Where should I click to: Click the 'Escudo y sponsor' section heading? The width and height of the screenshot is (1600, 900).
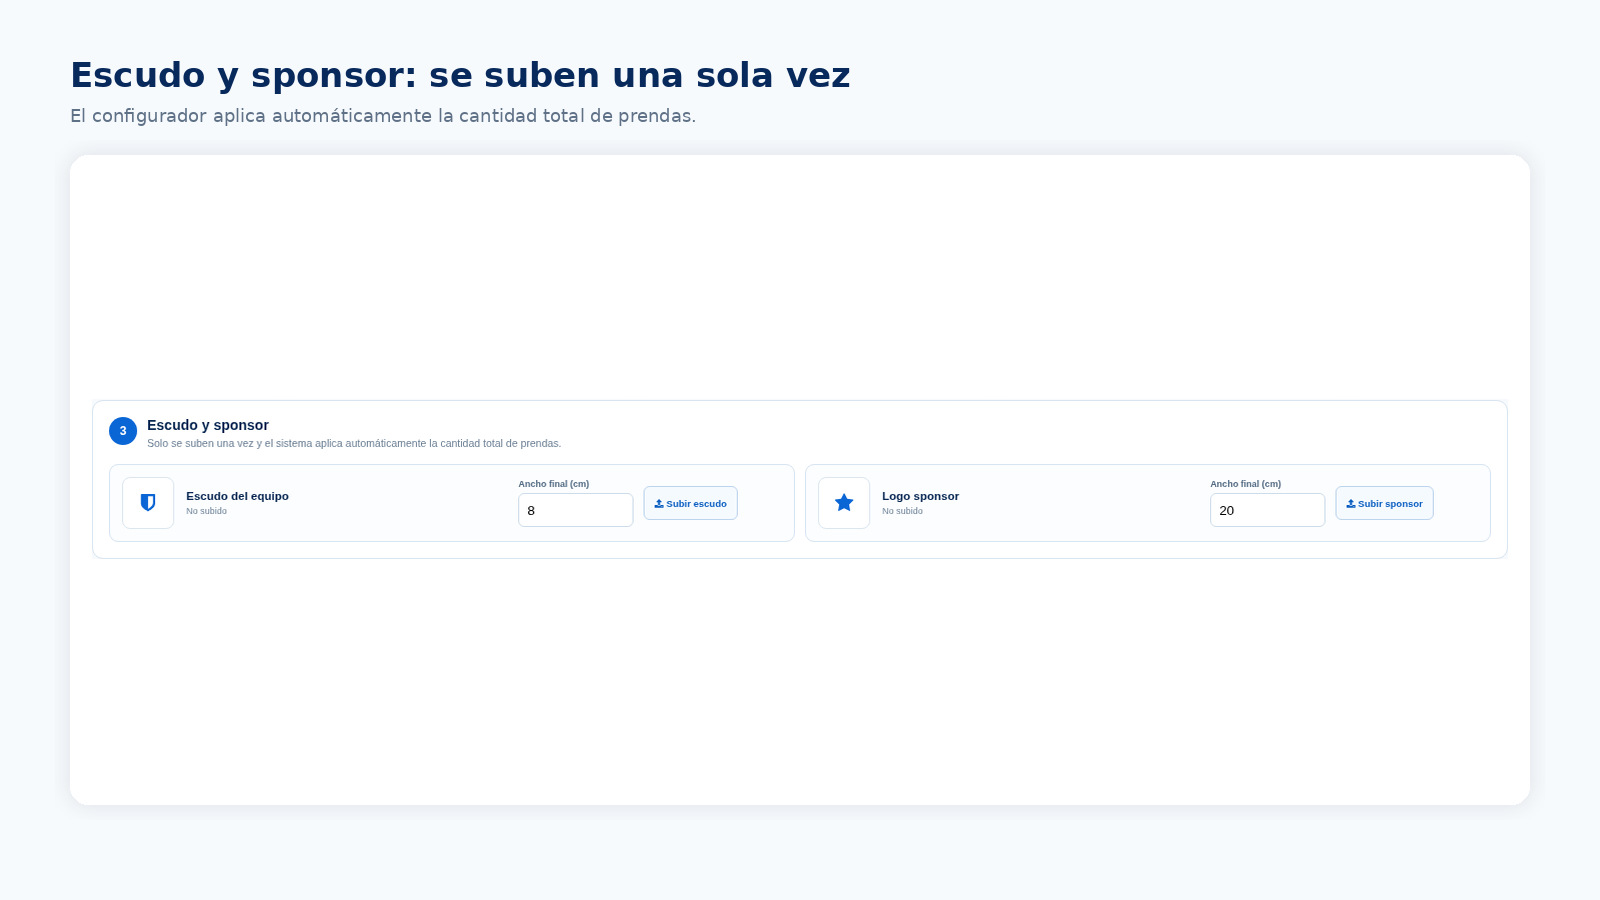[208, 425]
